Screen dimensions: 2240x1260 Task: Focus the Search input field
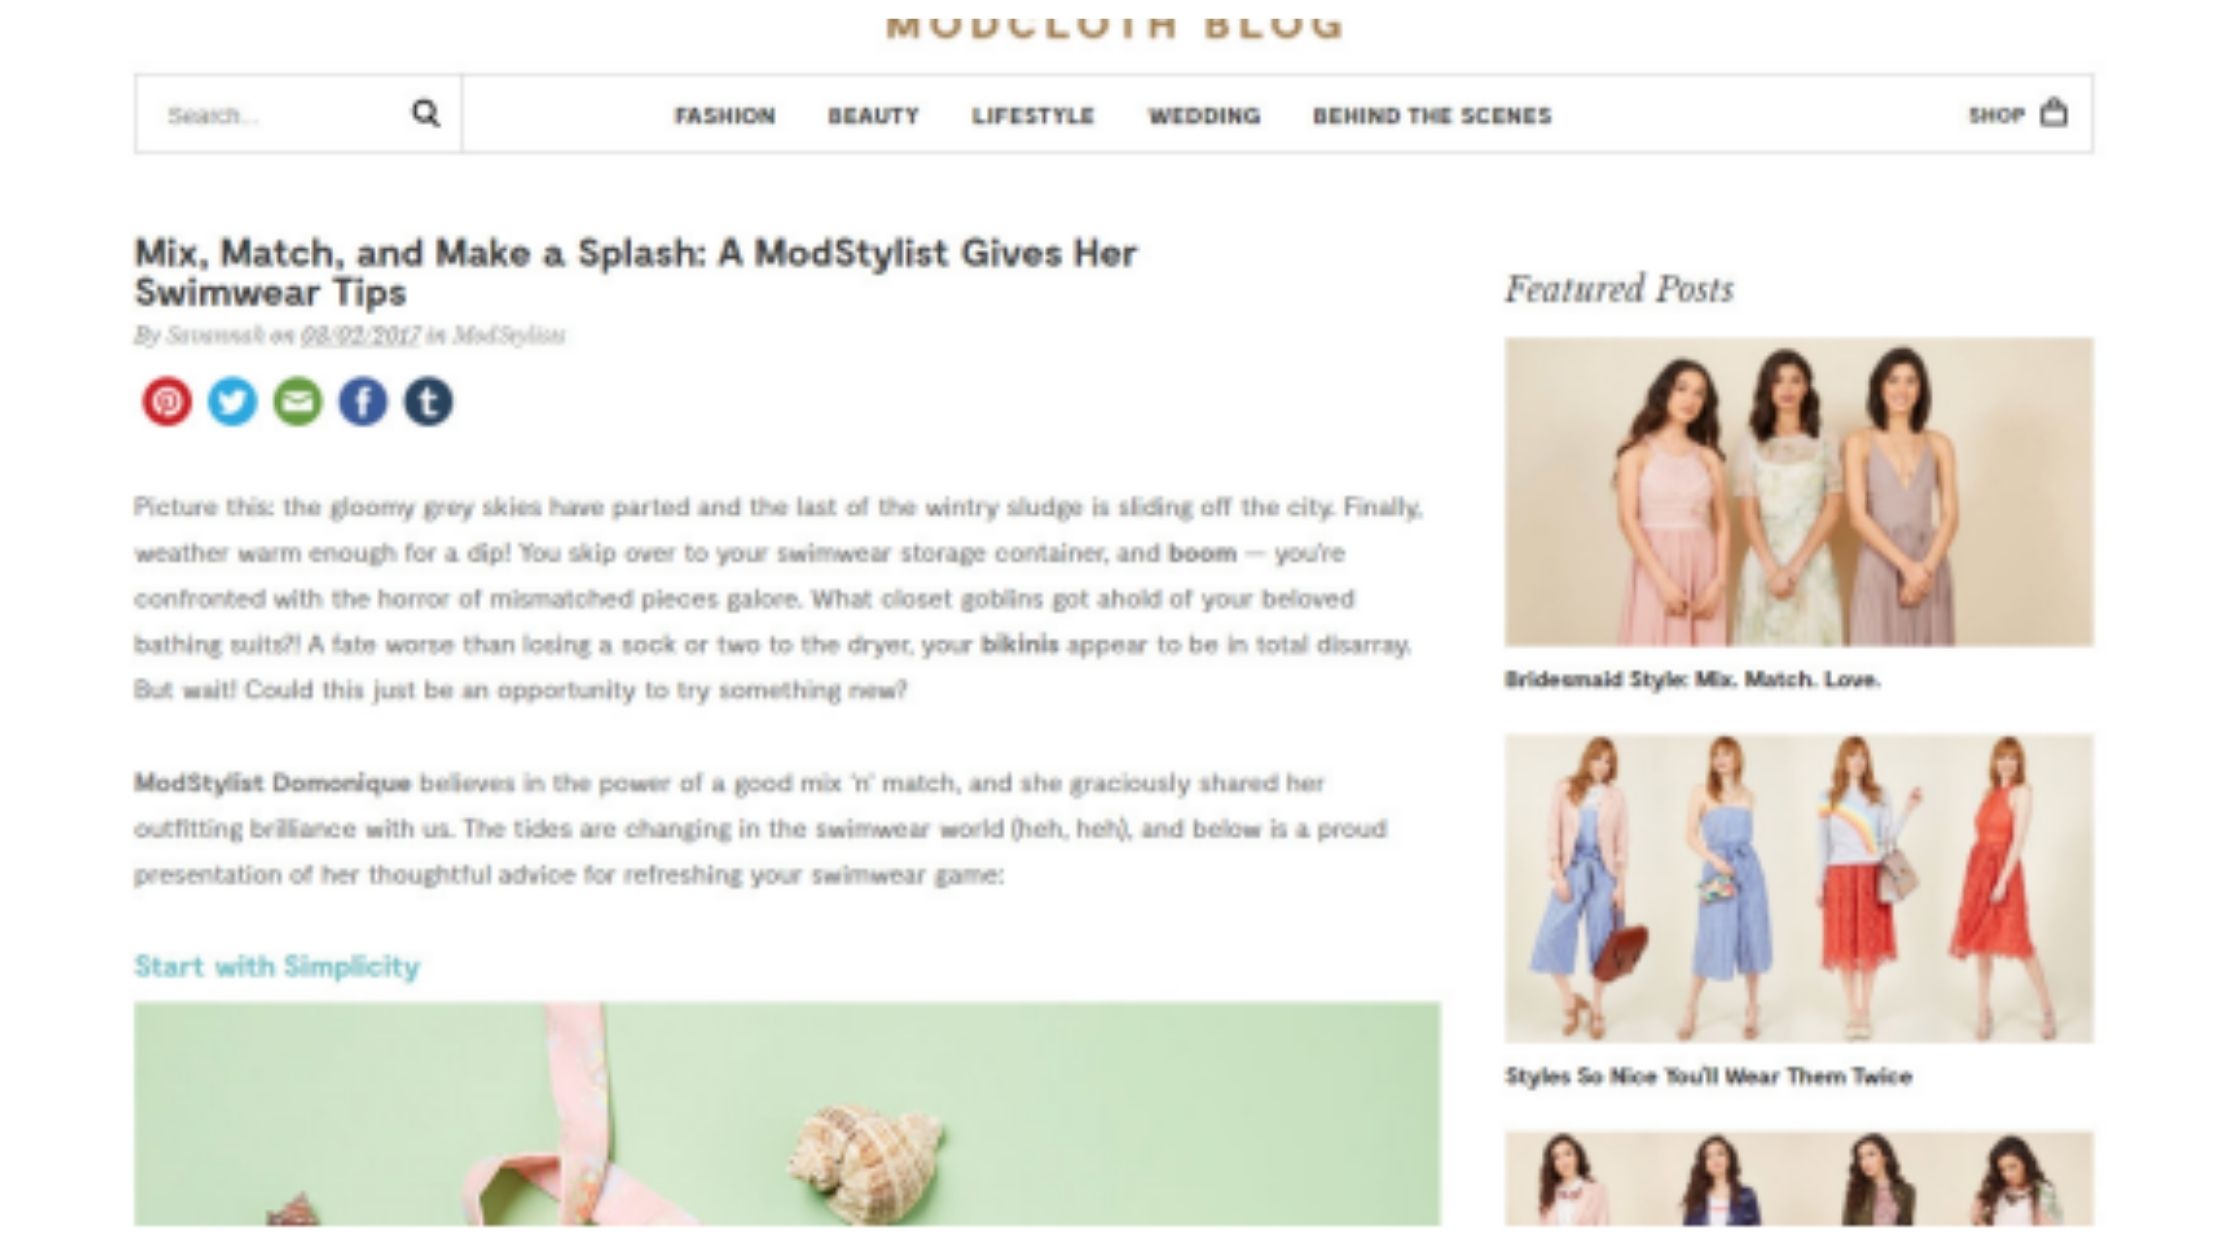pos(280,114)
